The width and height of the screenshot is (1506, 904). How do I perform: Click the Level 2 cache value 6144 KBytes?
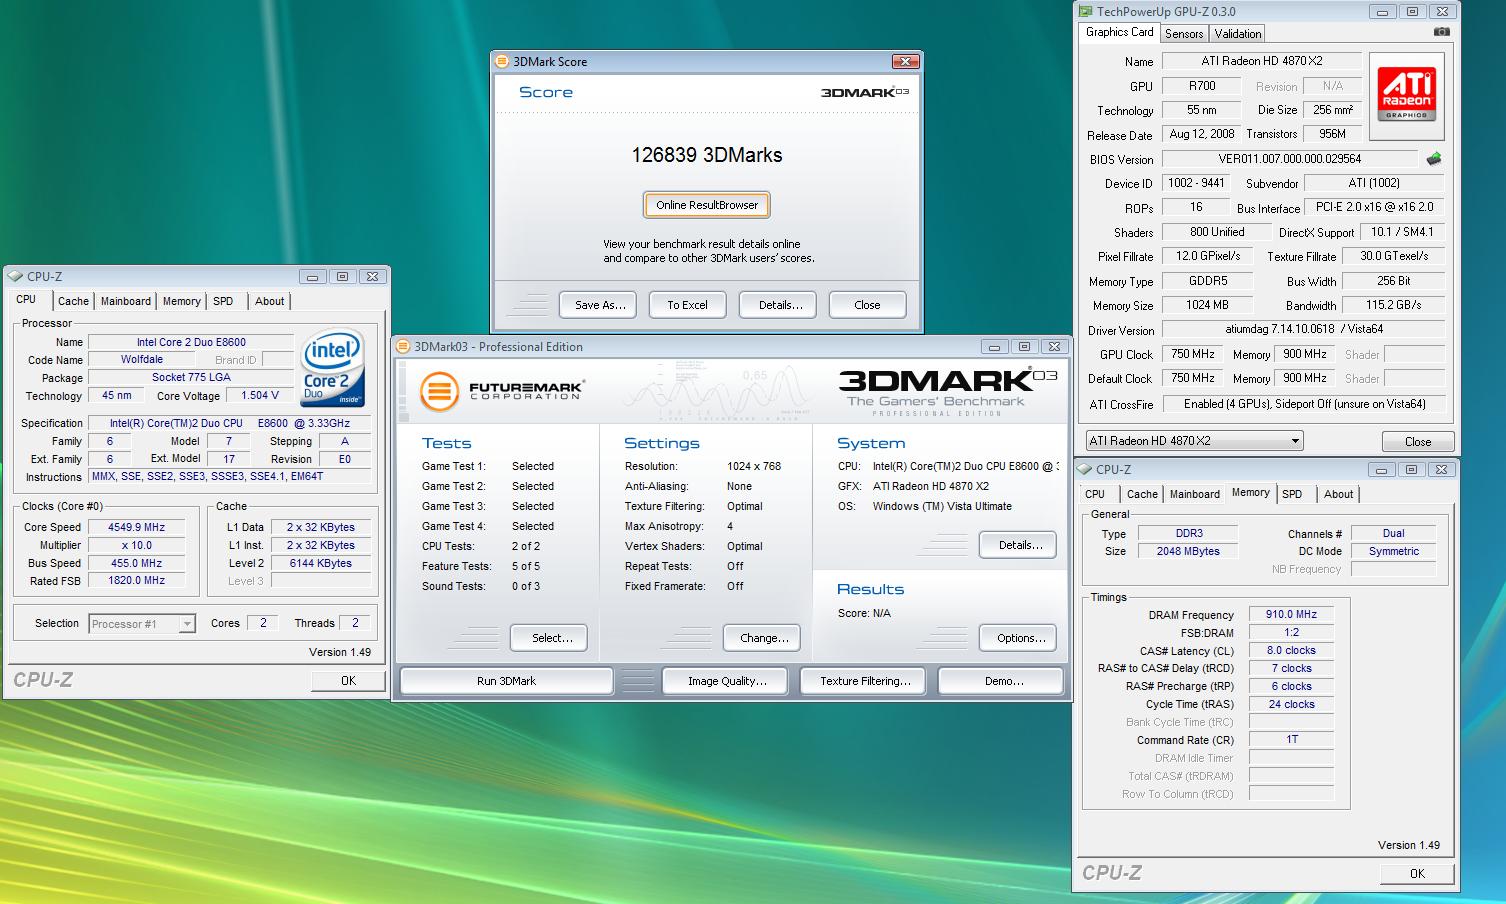pos(319,563)
